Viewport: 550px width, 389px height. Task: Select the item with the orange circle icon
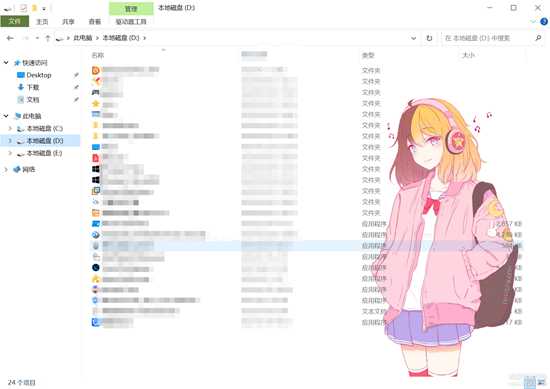[x=96, y=71]
